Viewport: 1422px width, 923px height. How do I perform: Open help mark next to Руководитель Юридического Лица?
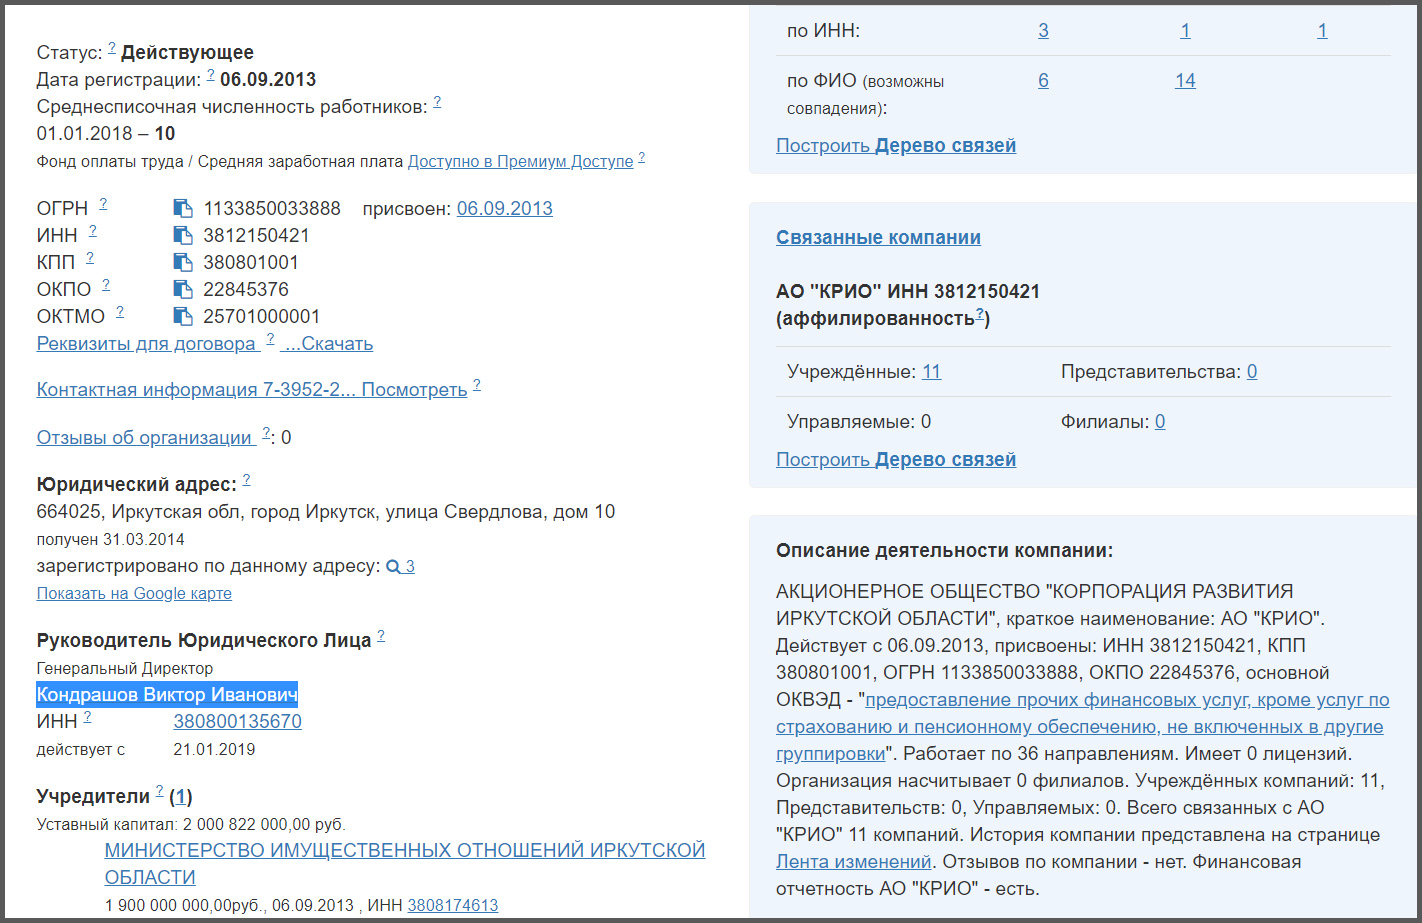coord(381,635)
